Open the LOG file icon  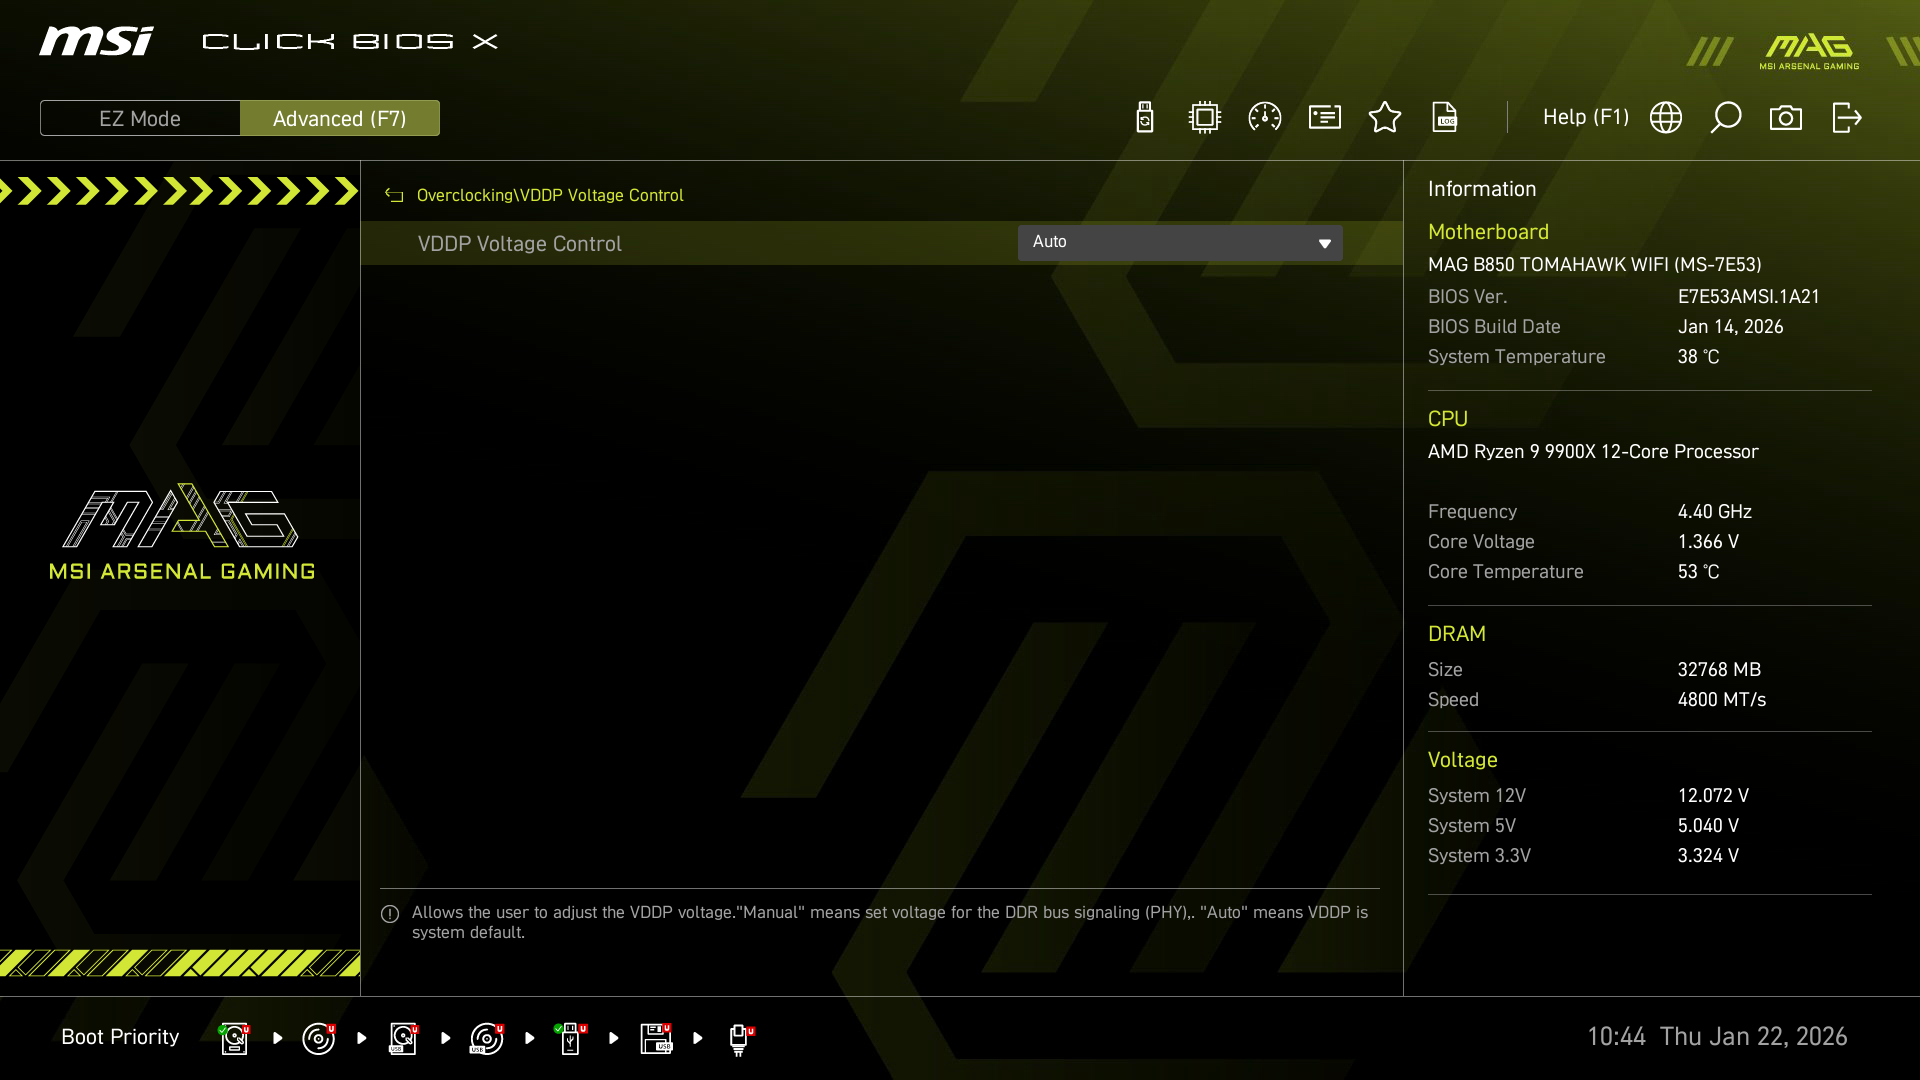coord(1445,118)
